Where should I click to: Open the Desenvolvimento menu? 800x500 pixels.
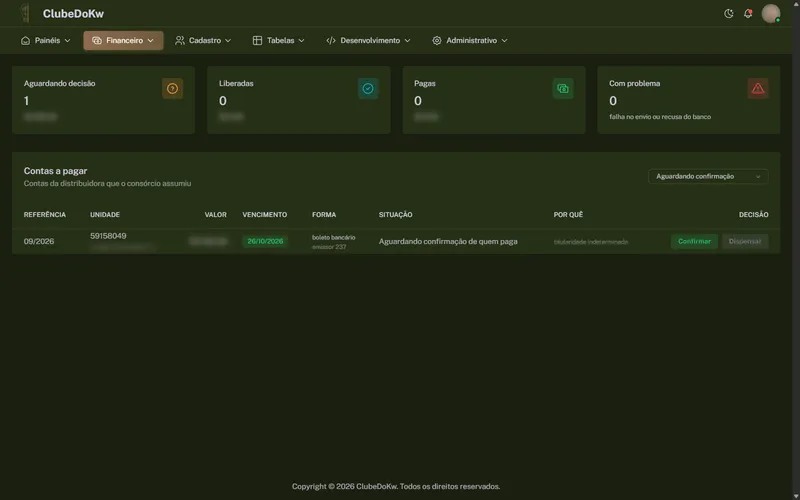[368, 40]
